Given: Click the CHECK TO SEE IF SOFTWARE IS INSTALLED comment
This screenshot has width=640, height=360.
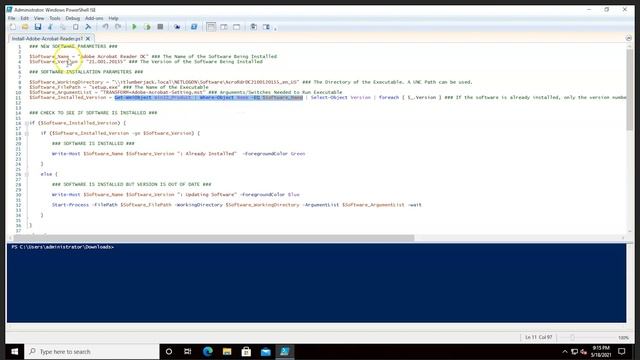Looking at the screenshot, I should [x=93, y=113].
